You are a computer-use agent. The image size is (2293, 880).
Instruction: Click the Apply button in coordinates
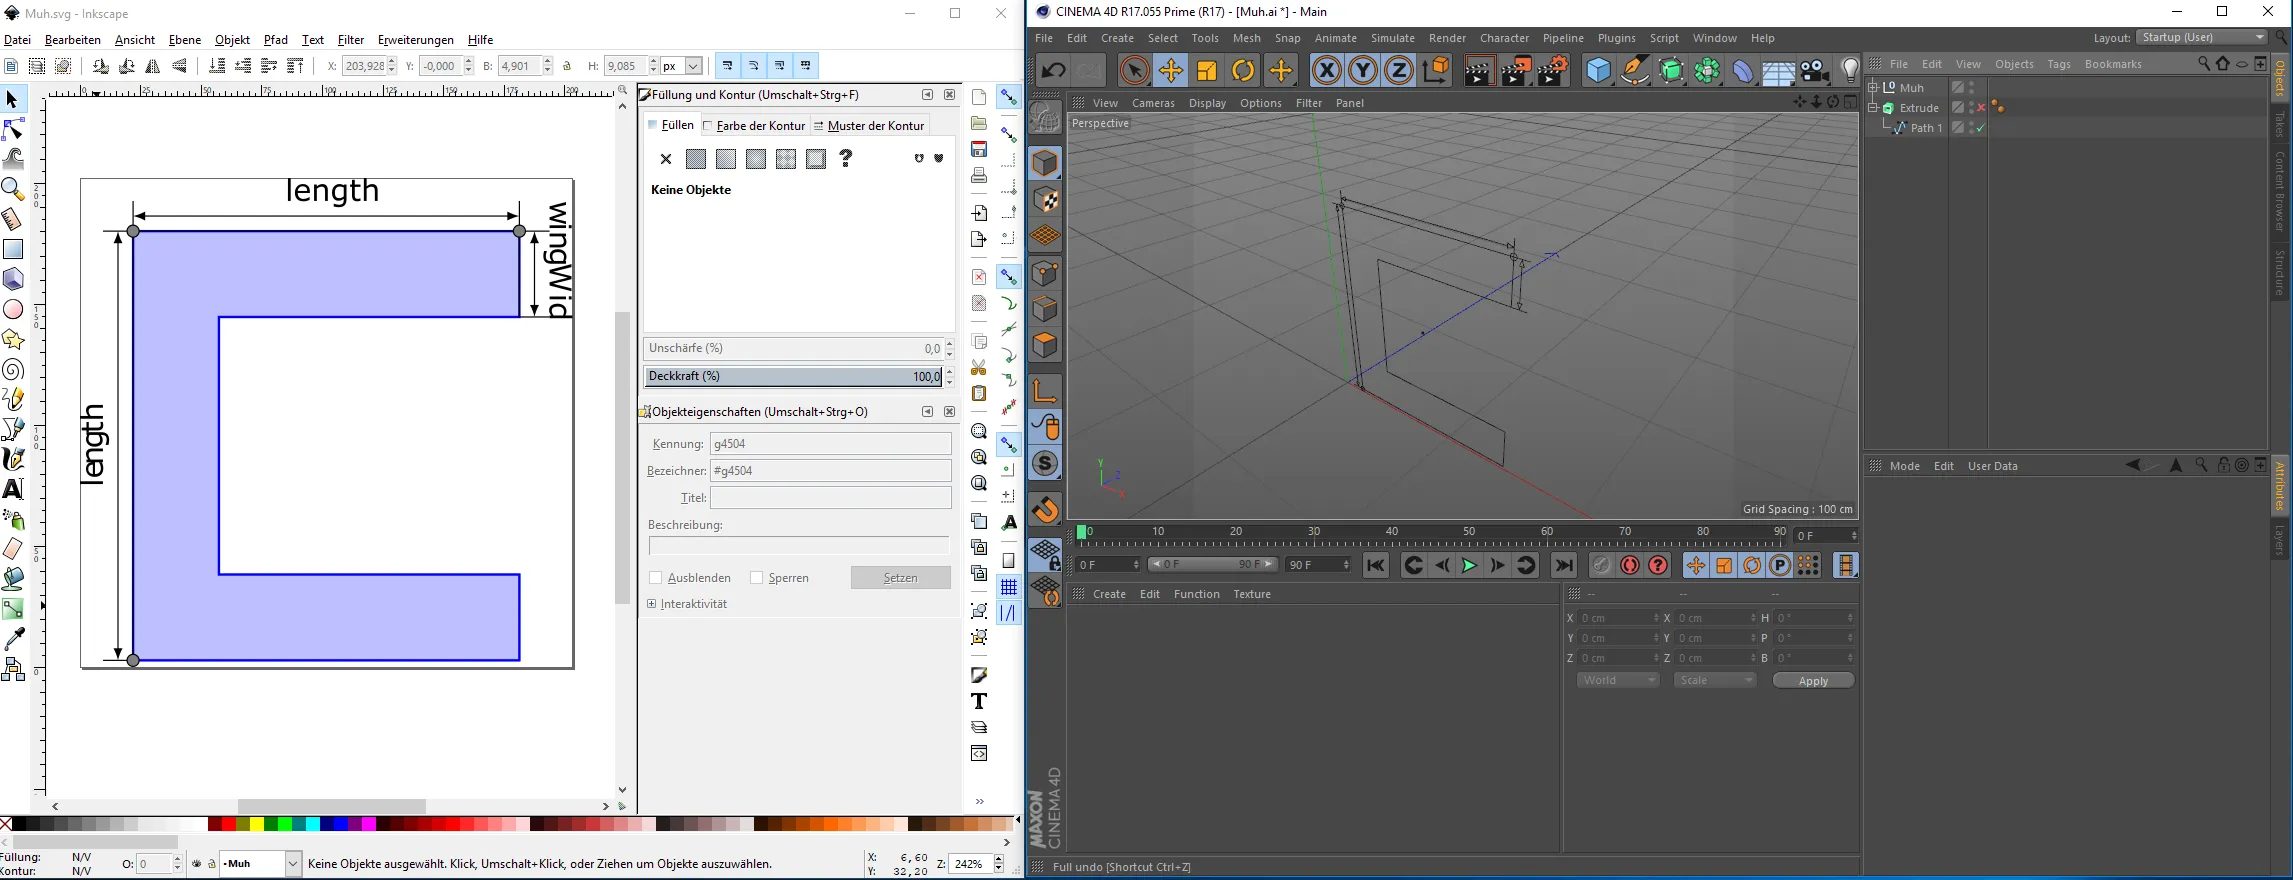[1812, 681]
